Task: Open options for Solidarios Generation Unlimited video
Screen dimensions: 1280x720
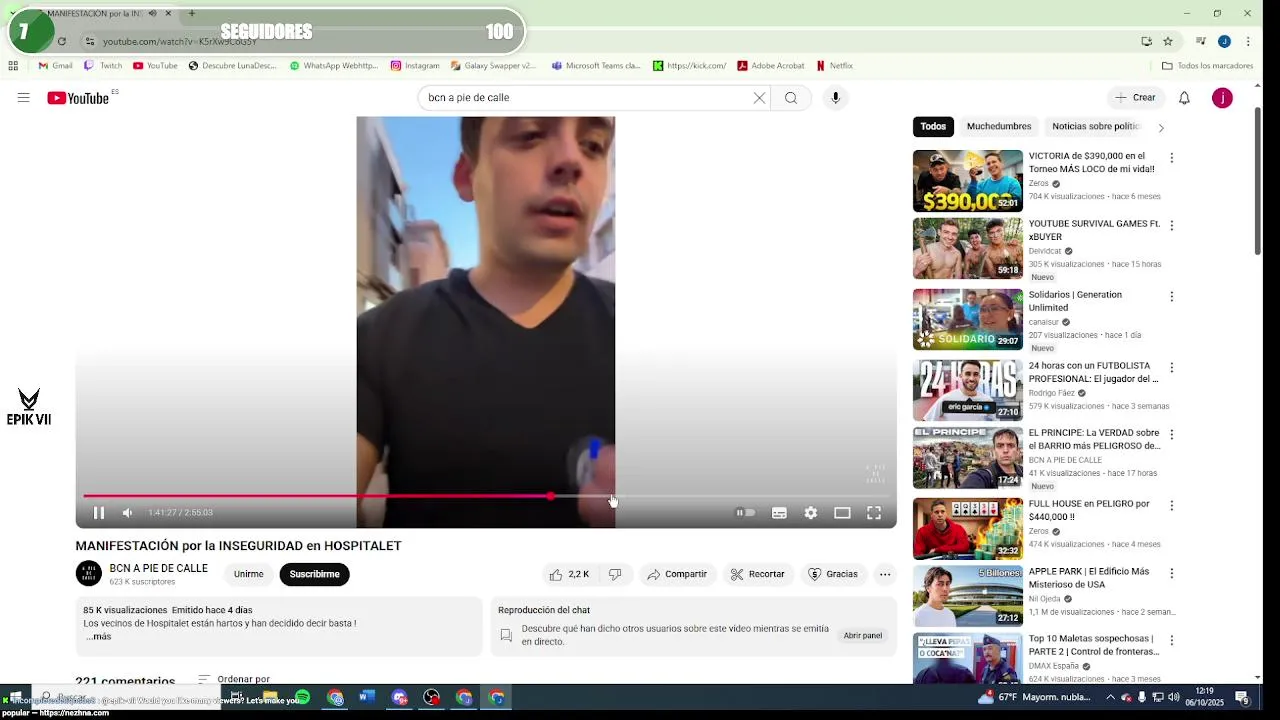Action: [1172, 297]
